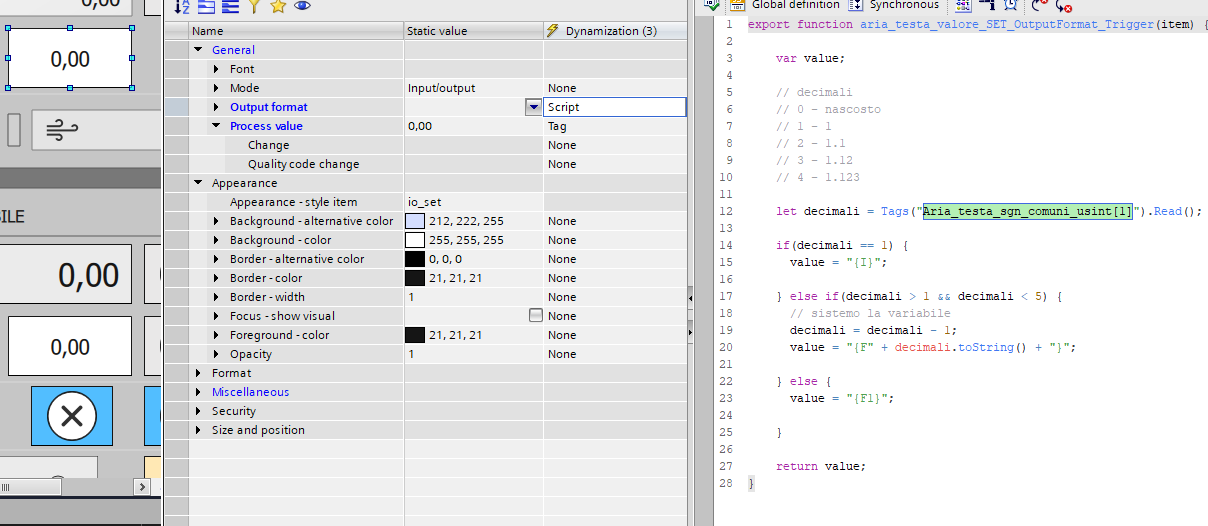Click the favorites star icon
The image size is (1208, 526).
point(278,6)
